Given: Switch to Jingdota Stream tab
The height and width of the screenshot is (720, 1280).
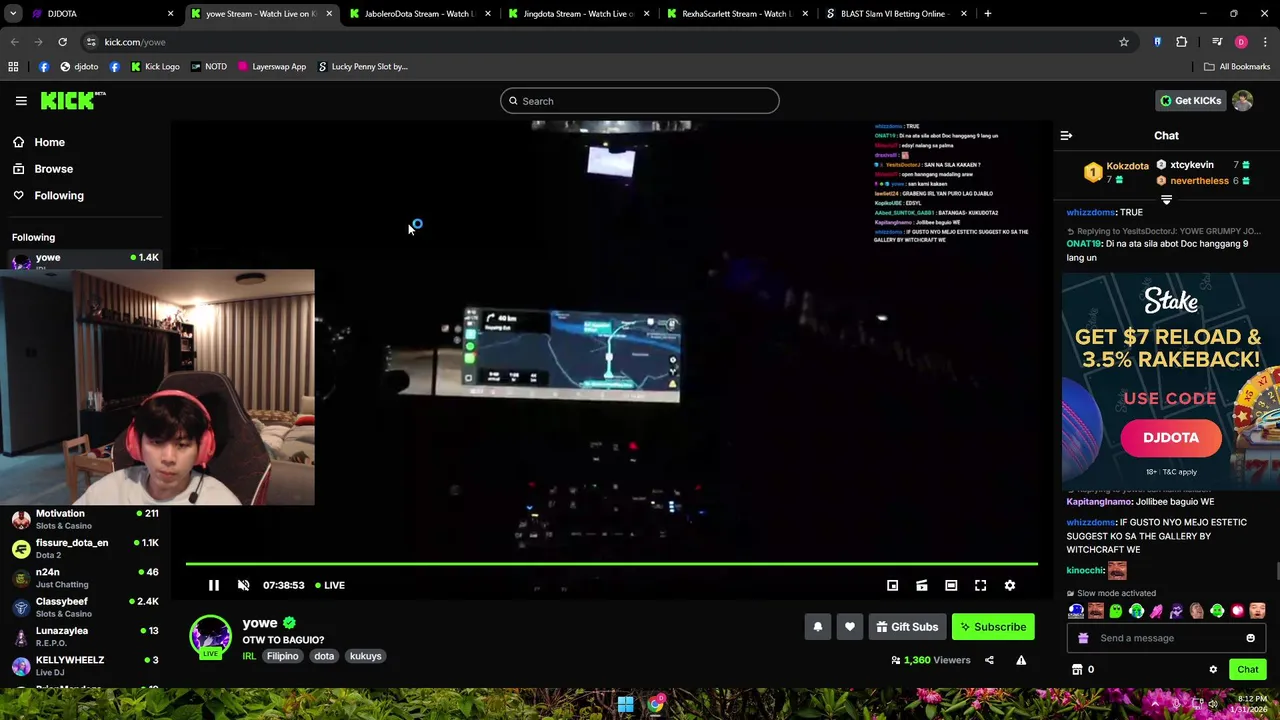Looking at the screenshot, I should tap(579, 14).
